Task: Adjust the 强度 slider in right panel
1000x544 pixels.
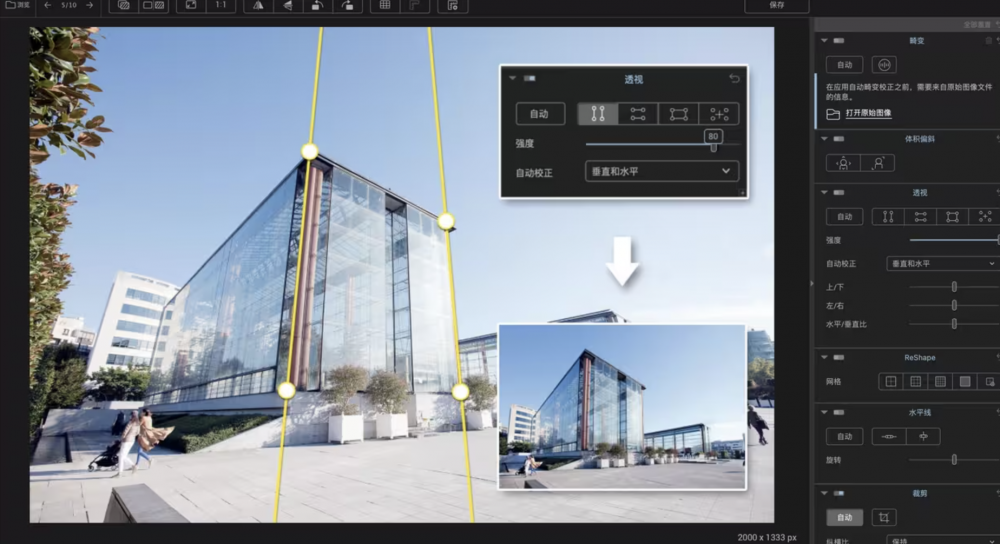Action: tap(954, 240)
